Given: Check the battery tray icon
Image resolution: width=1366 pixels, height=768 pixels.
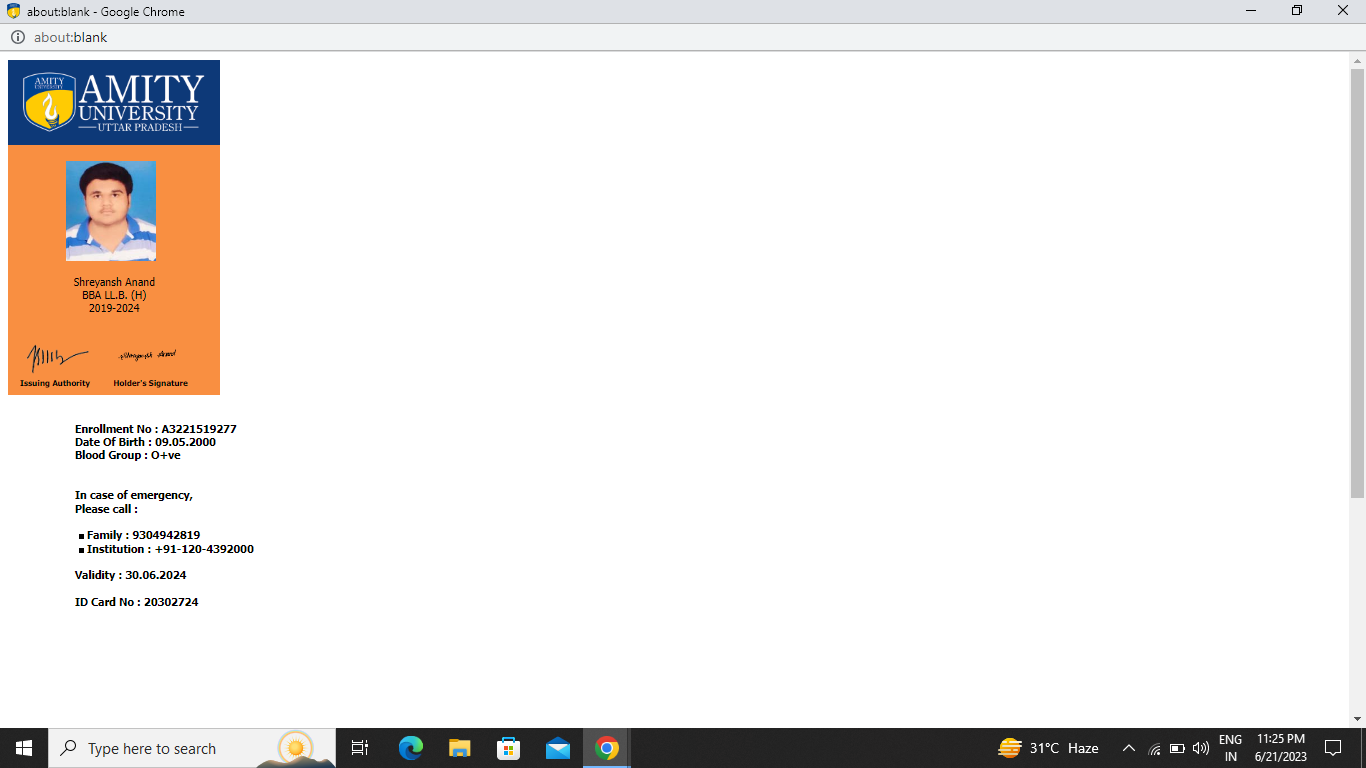Looking at the screenshot, I should [1177, 748].
